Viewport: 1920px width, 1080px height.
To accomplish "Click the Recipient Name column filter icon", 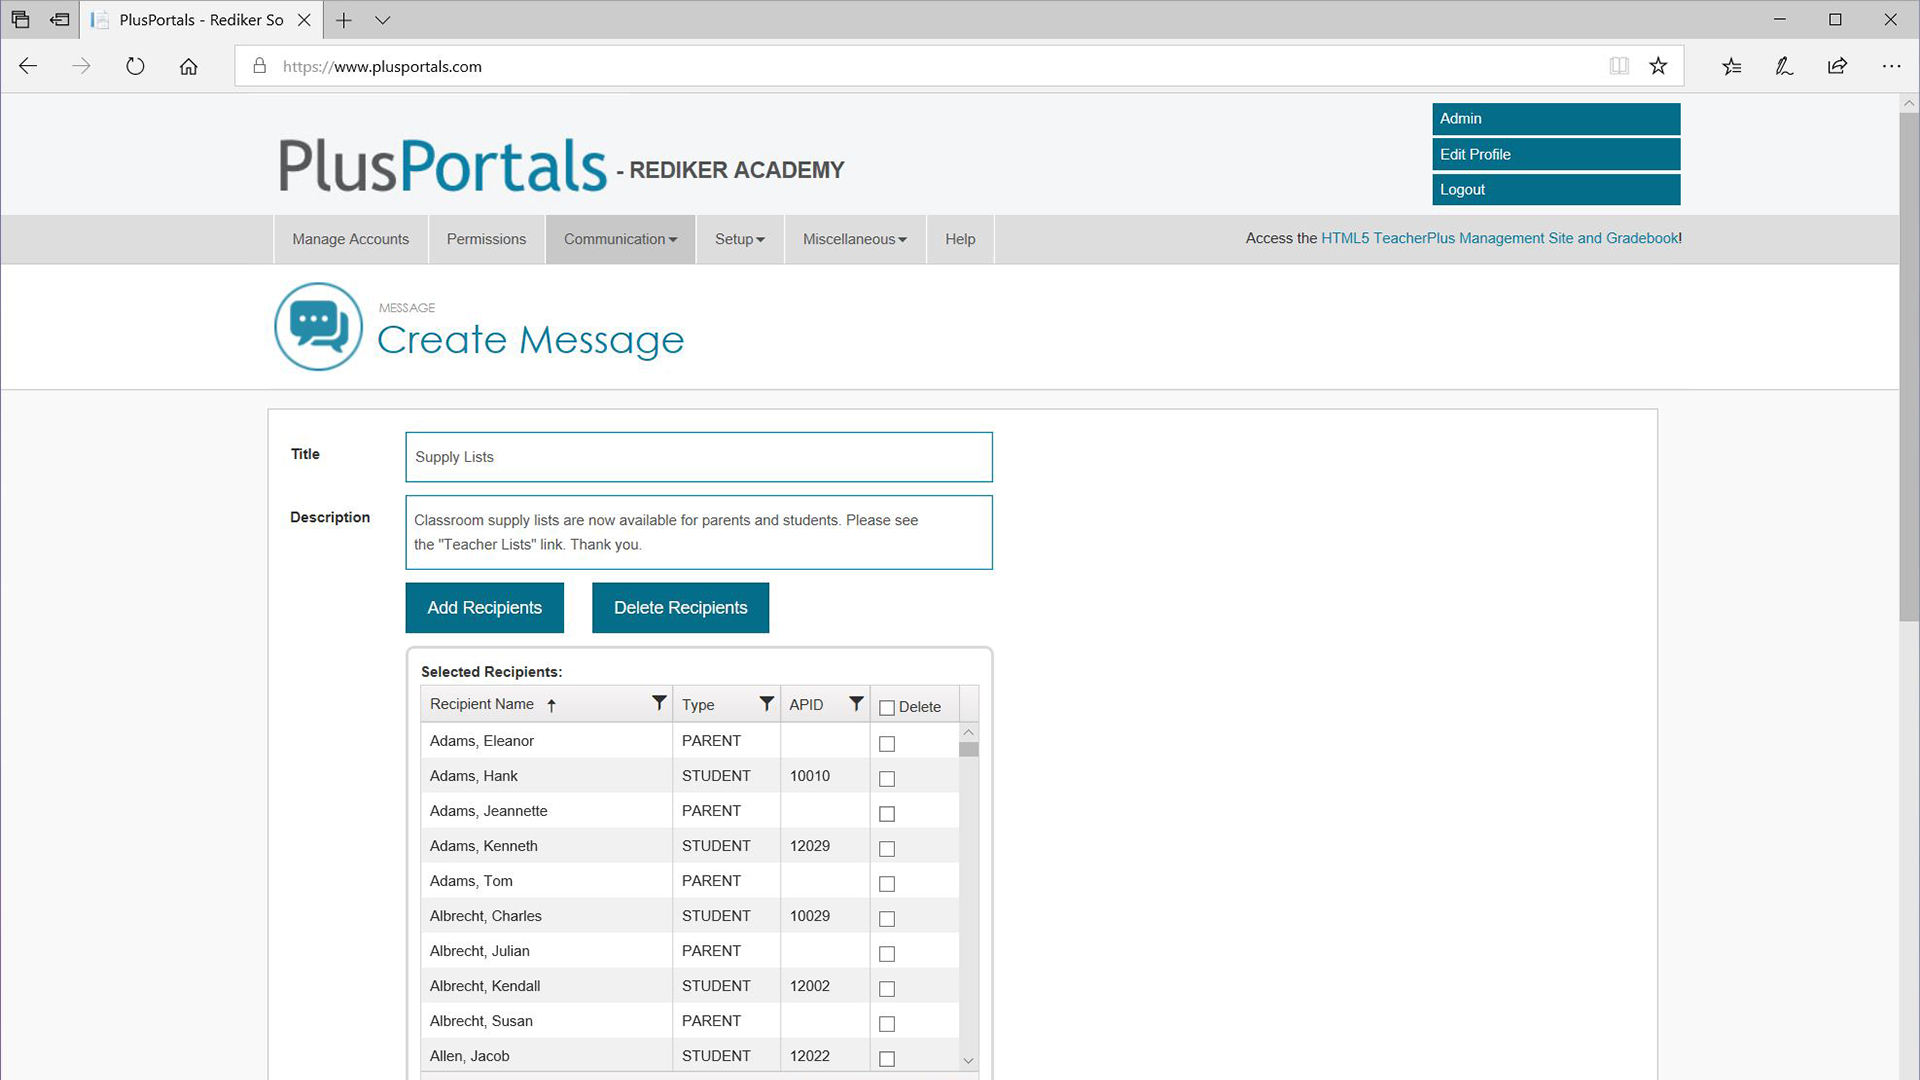I will [x=658, y=704].
